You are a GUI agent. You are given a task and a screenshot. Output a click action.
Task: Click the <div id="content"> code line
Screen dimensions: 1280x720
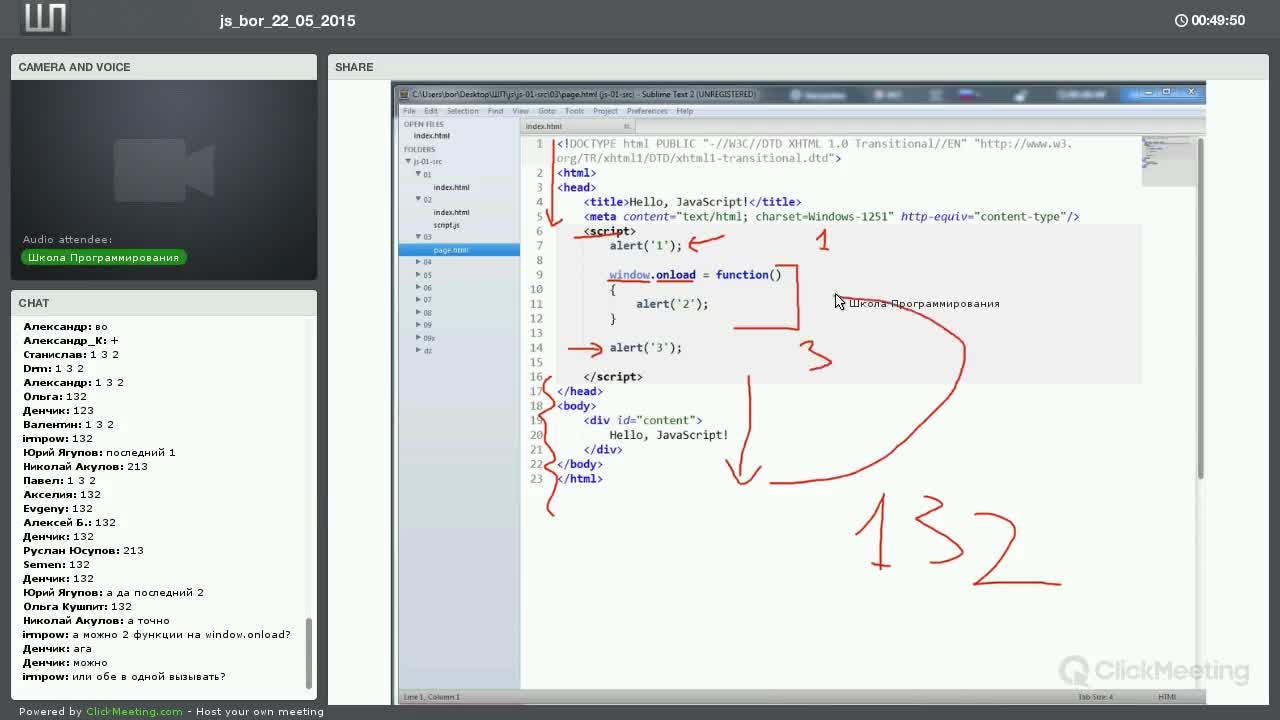(643, 421)
